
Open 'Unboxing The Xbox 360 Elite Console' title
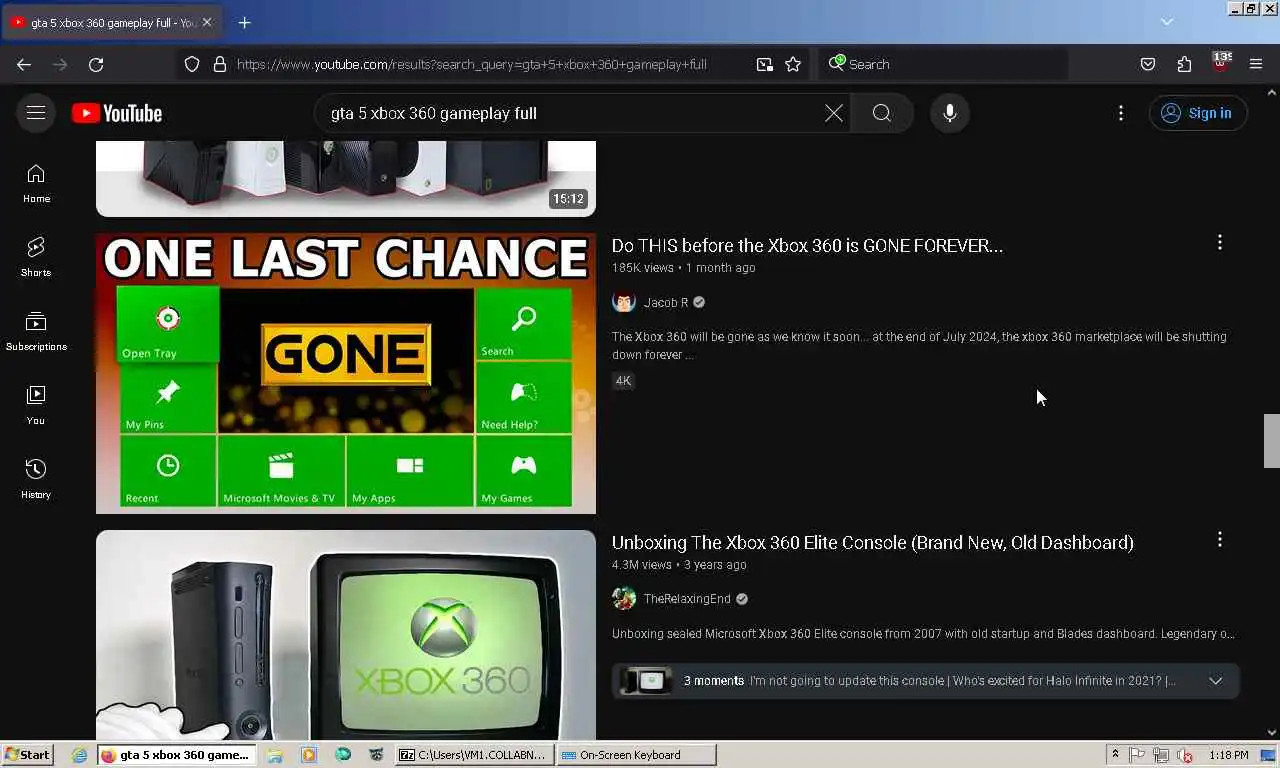[873, 542]
